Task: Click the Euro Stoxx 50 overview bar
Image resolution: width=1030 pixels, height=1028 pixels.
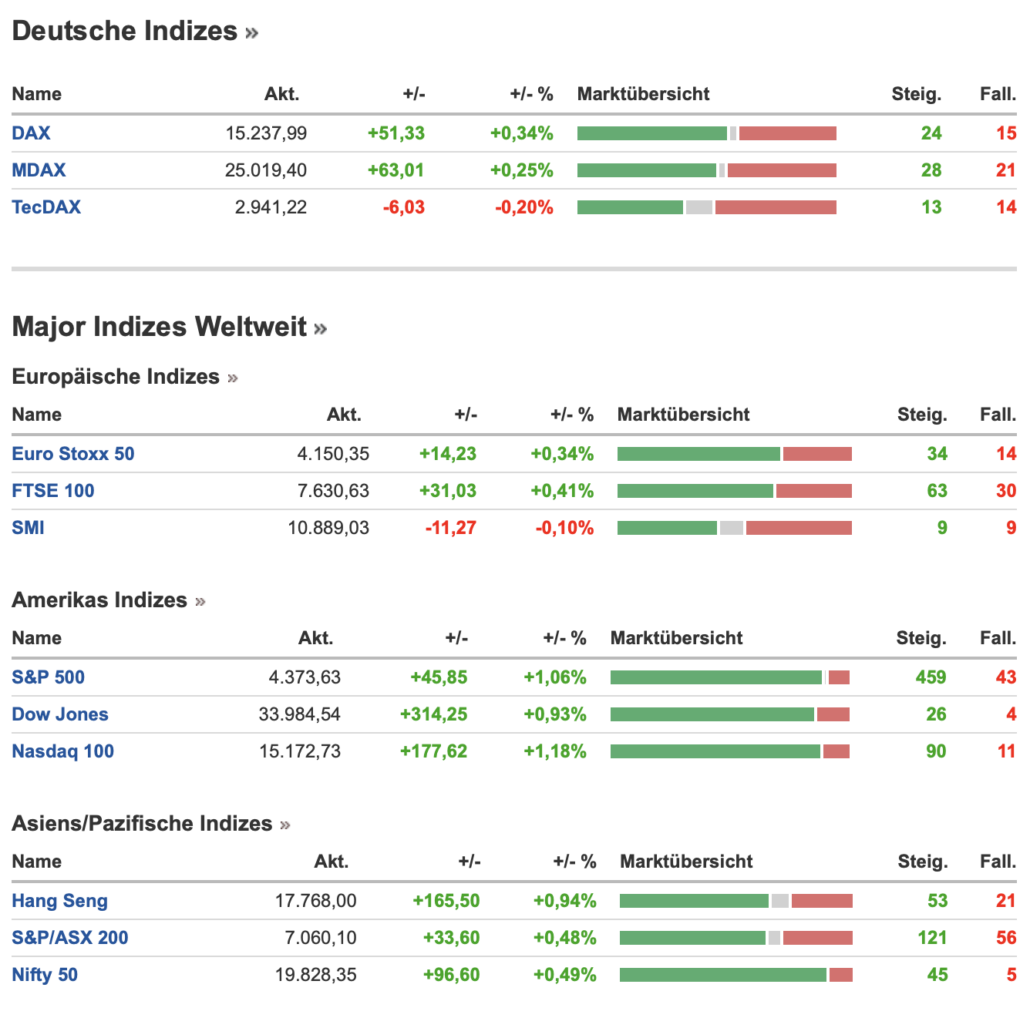Action: point(734,454)
